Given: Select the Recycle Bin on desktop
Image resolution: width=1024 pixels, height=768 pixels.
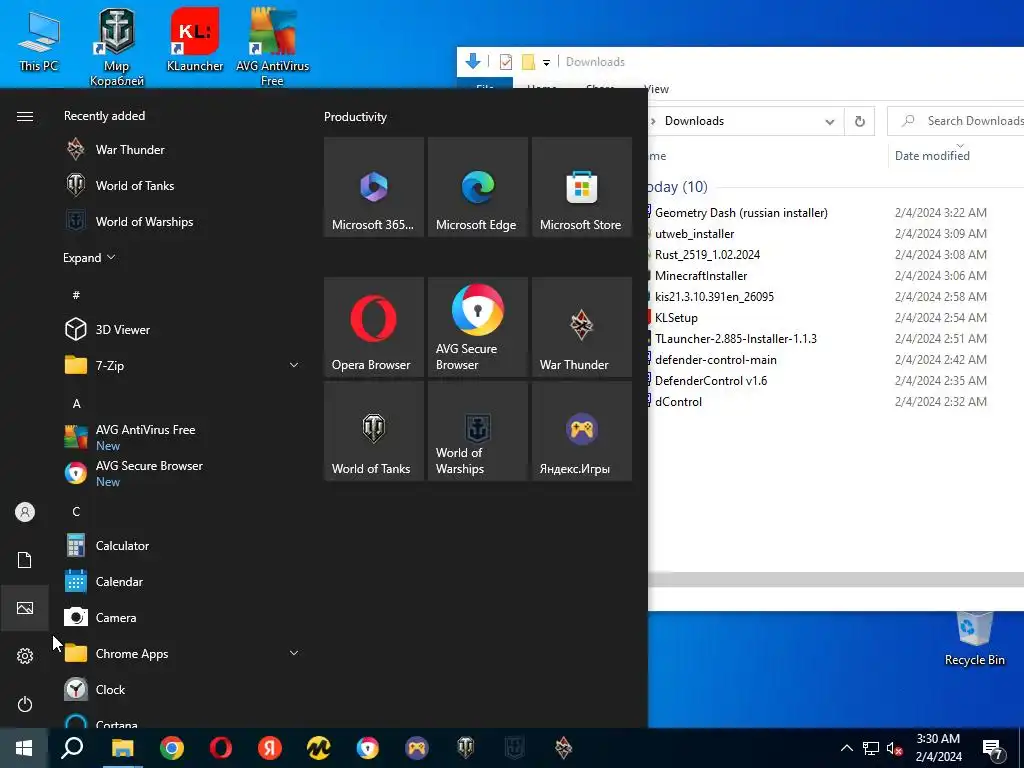Looking at the screenshot, I should pyautogui.click(x=974, y=639).
